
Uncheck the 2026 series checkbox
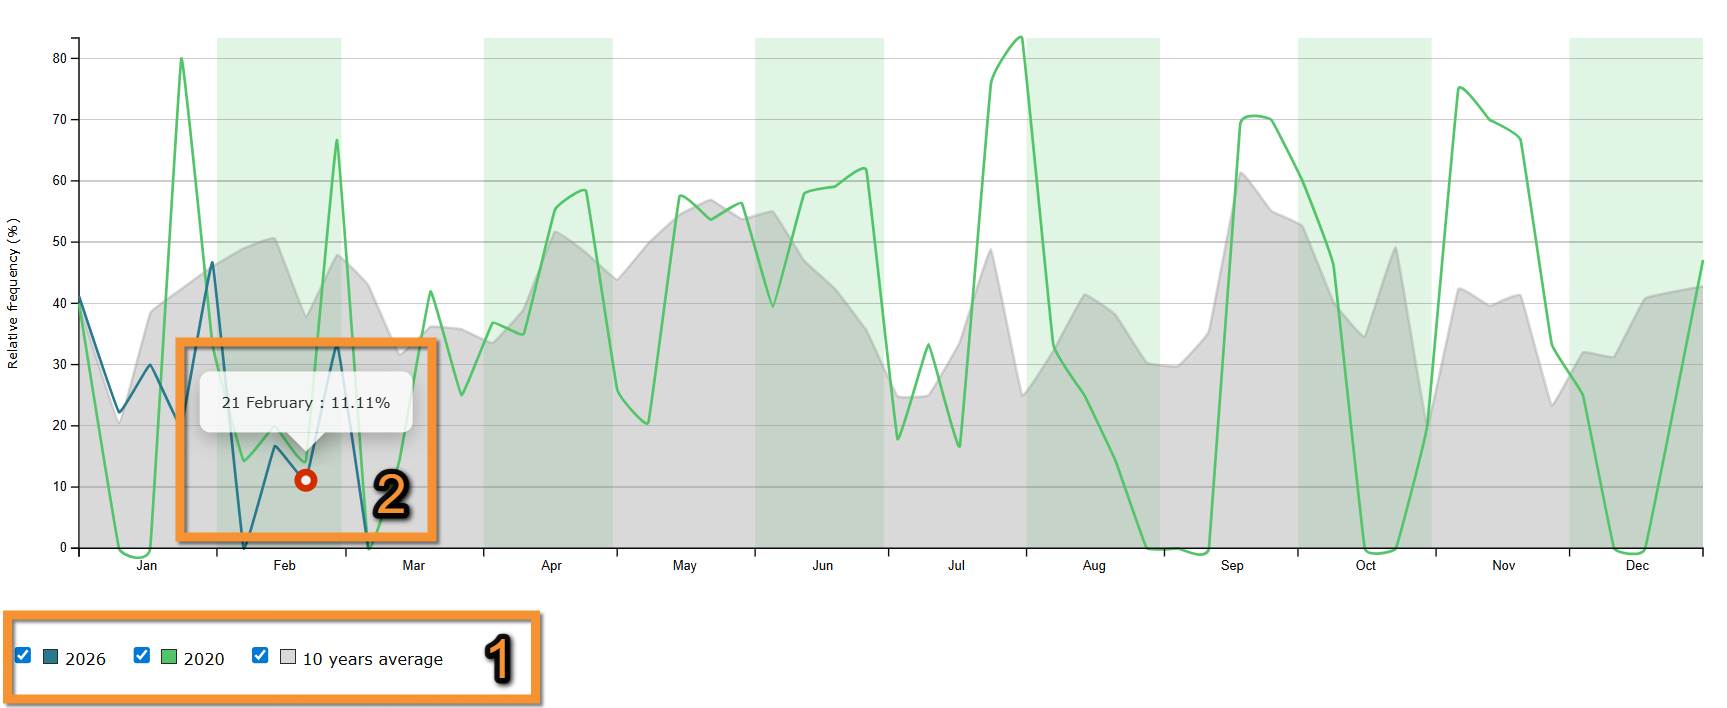[23, 656]
